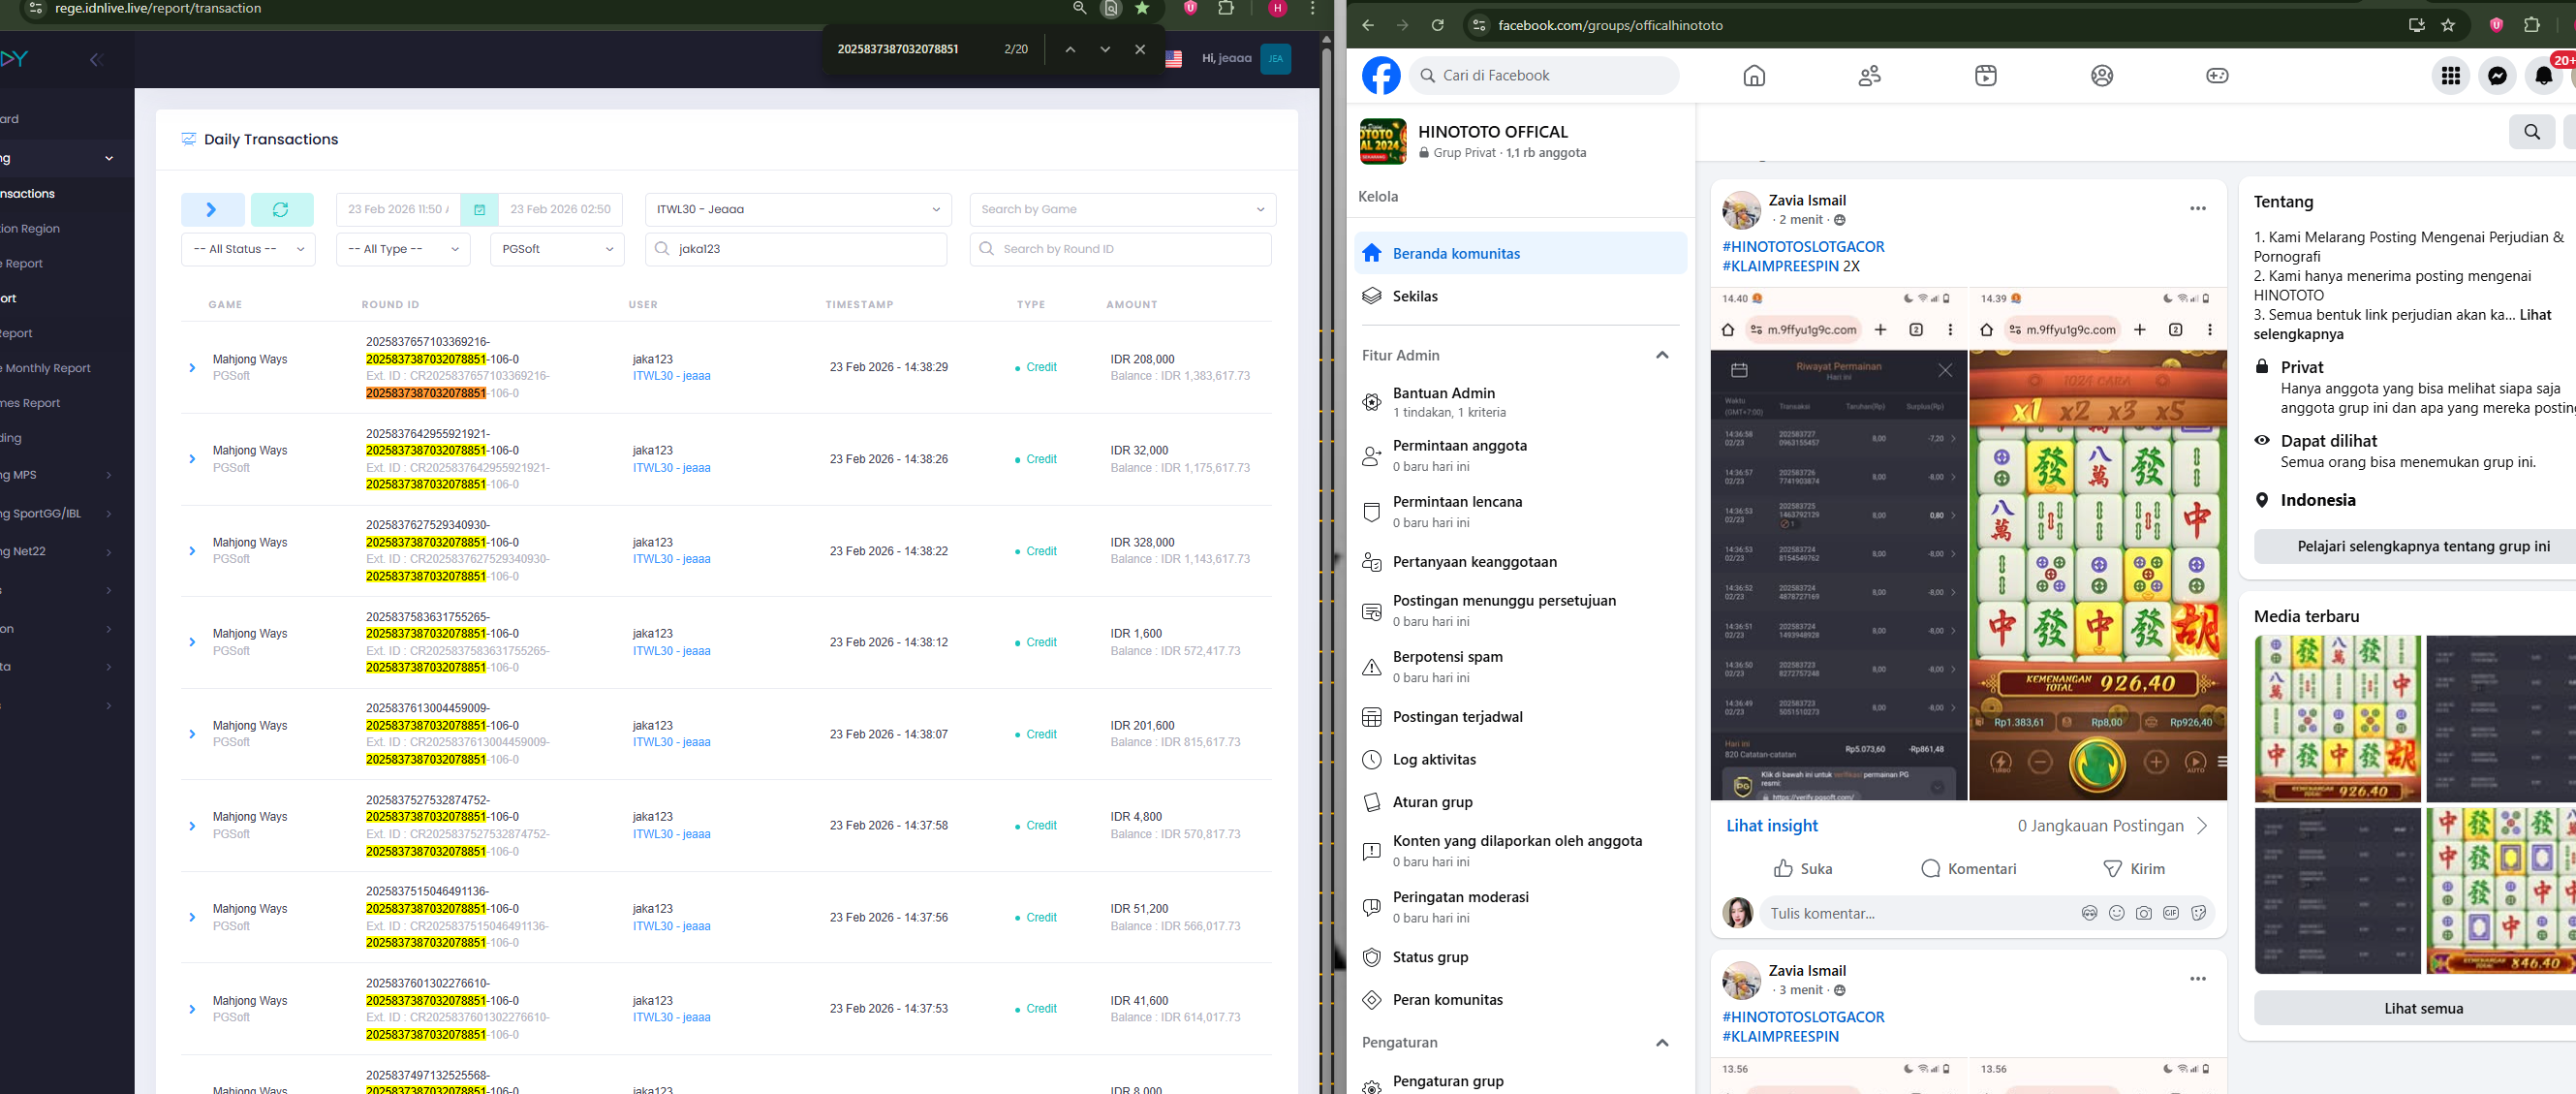Click the Cari di Facebook search box
The image size is (2576, 1094).
click(x=1544, y=76)
